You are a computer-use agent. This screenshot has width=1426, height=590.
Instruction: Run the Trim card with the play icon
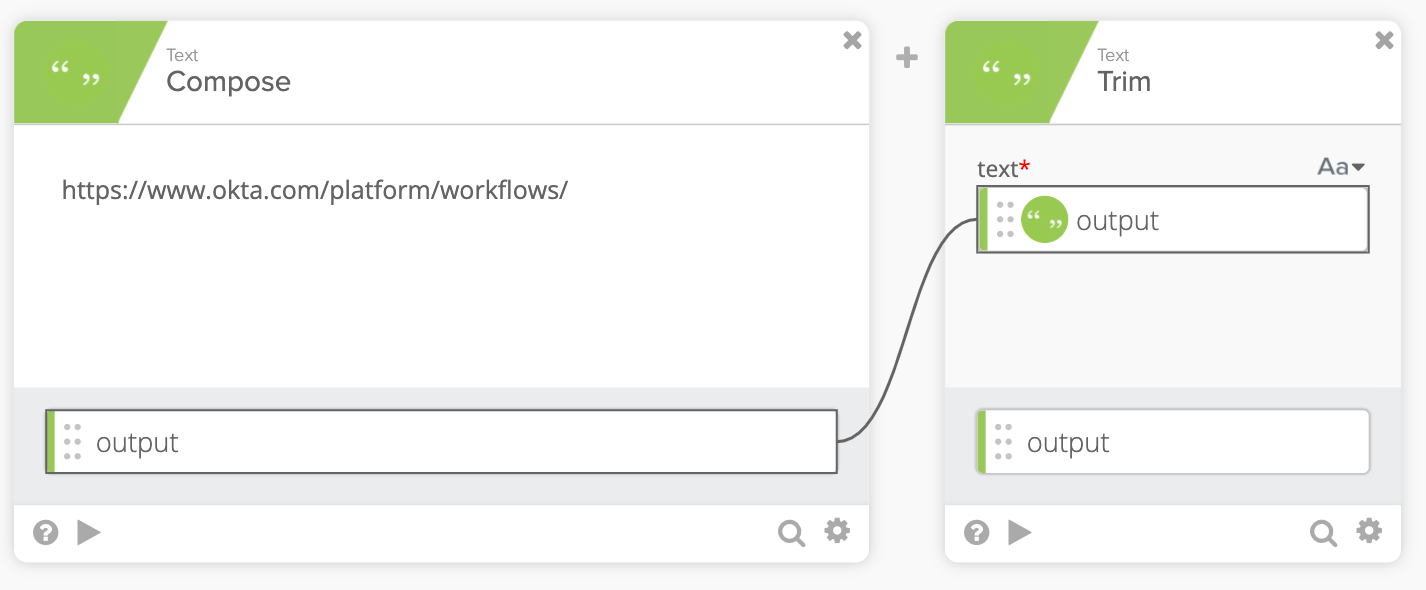[1020, 533]
